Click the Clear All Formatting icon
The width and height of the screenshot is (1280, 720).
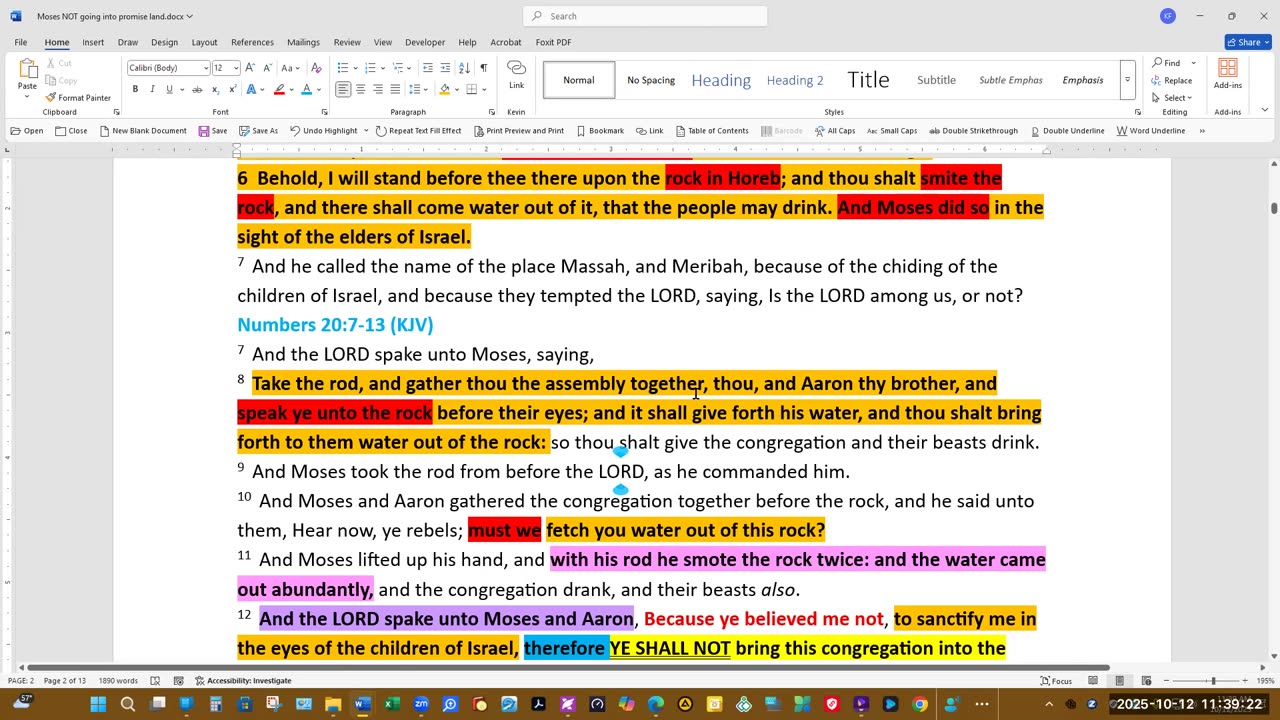316,68
